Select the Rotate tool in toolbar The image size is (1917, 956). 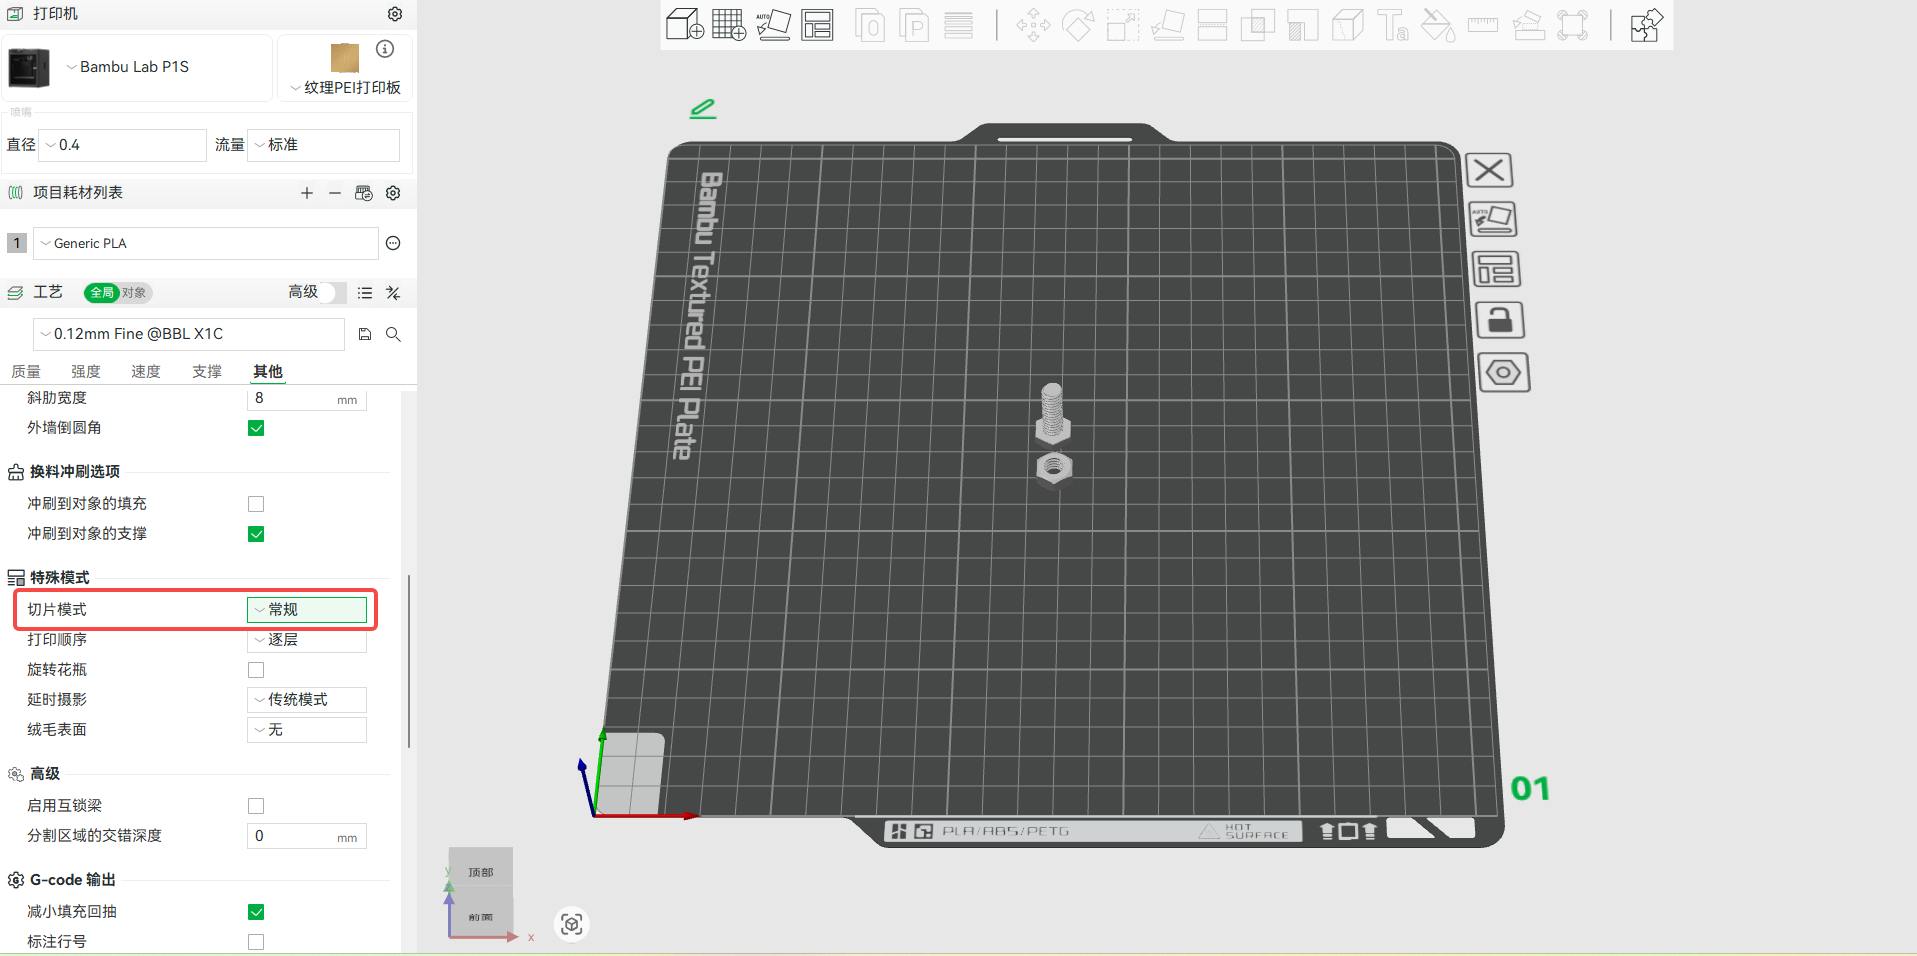click(x=1078, y=25)
